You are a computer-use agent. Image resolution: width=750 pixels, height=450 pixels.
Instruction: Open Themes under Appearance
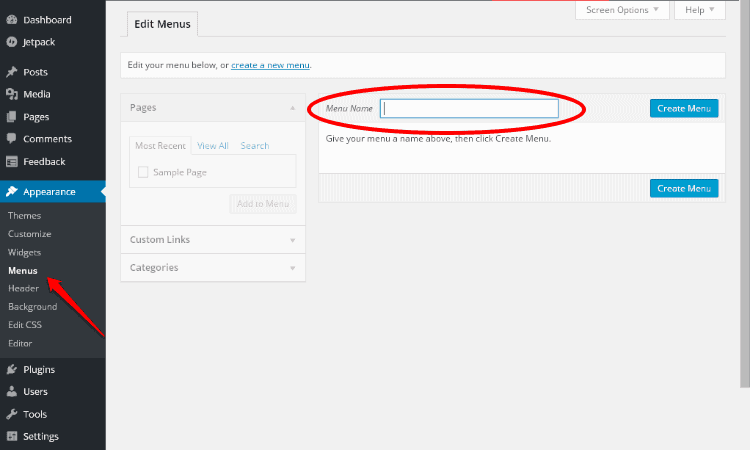24,216
